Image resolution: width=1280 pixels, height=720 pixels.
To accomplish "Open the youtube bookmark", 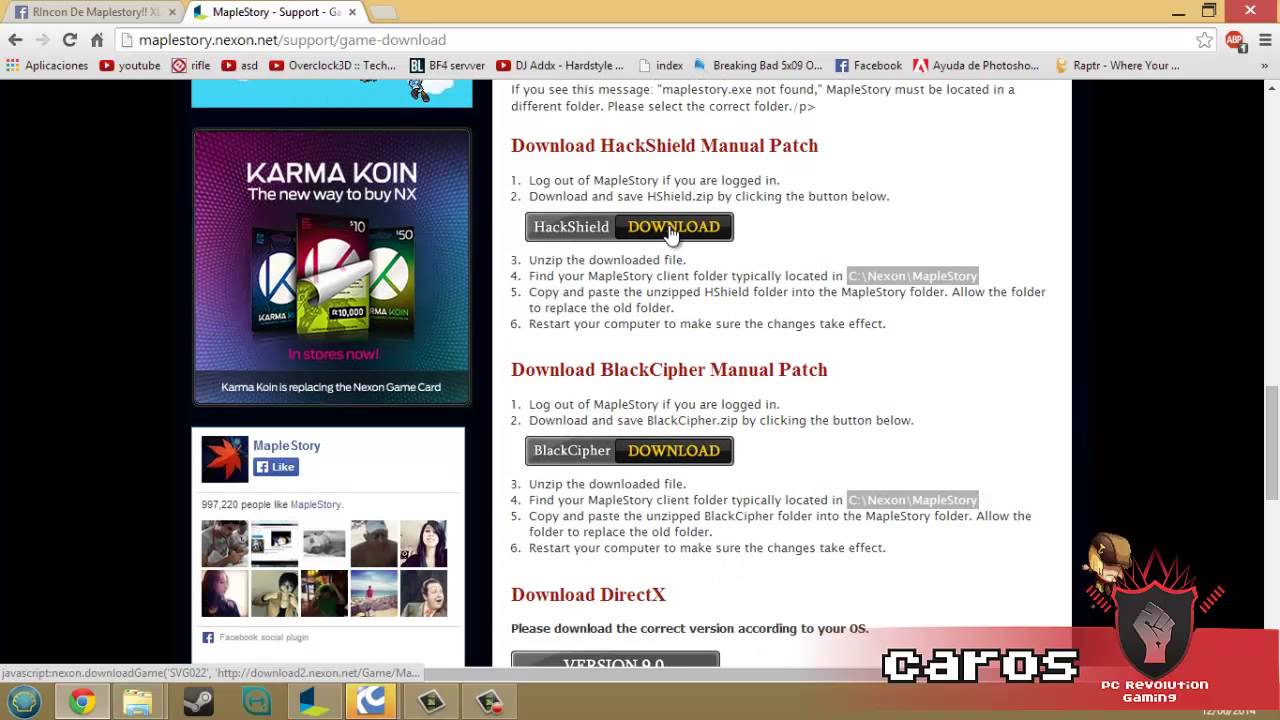I will [x=129, y=65].
